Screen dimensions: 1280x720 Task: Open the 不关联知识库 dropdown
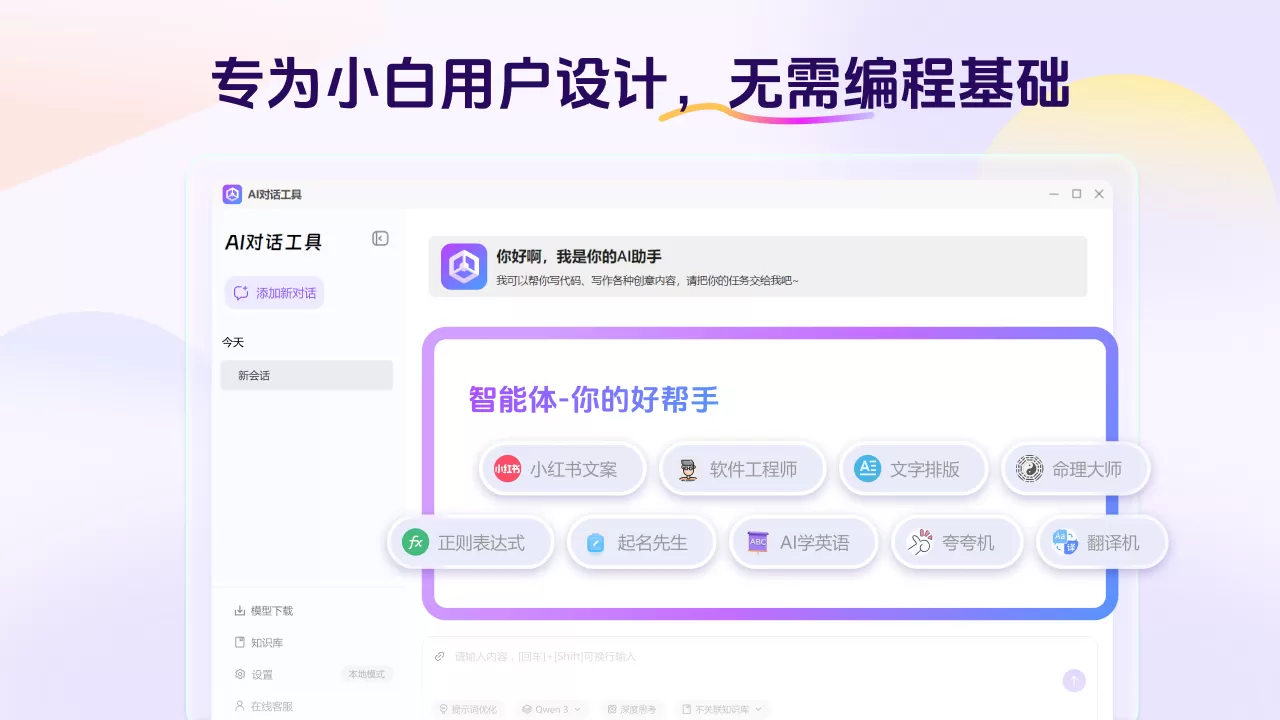click(x=722, y=709)
